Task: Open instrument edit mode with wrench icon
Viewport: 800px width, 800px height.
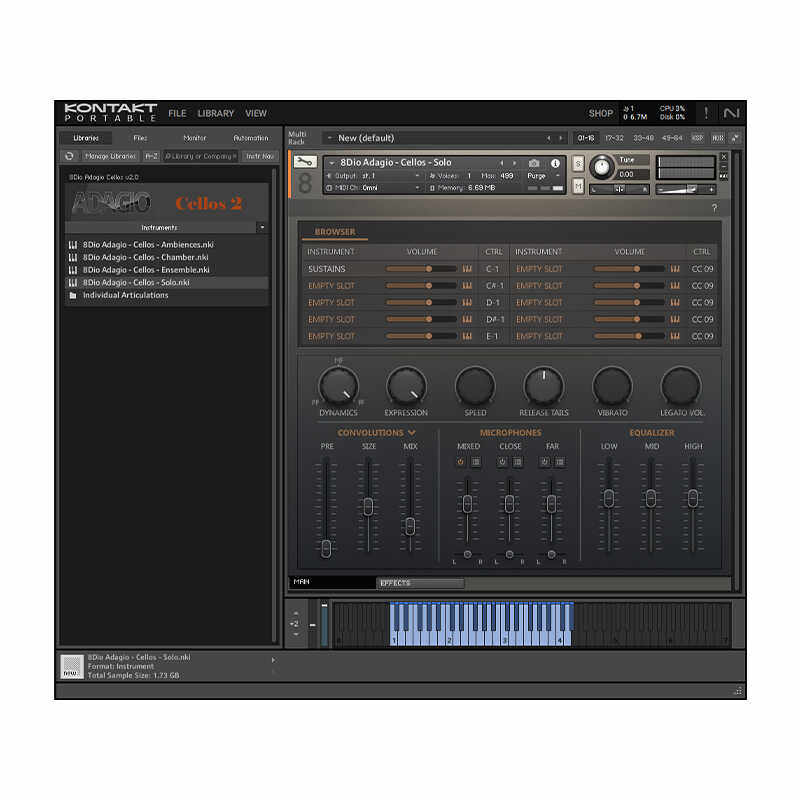Action: pyautogui.click(x=305, y=162)
